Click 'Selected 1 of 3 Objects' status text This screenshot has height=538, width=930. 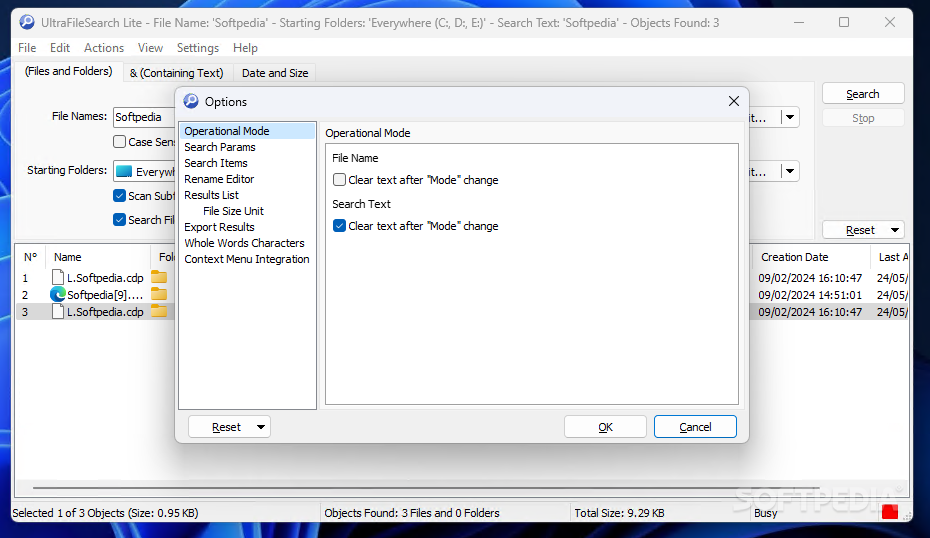(x=105, y=513)
